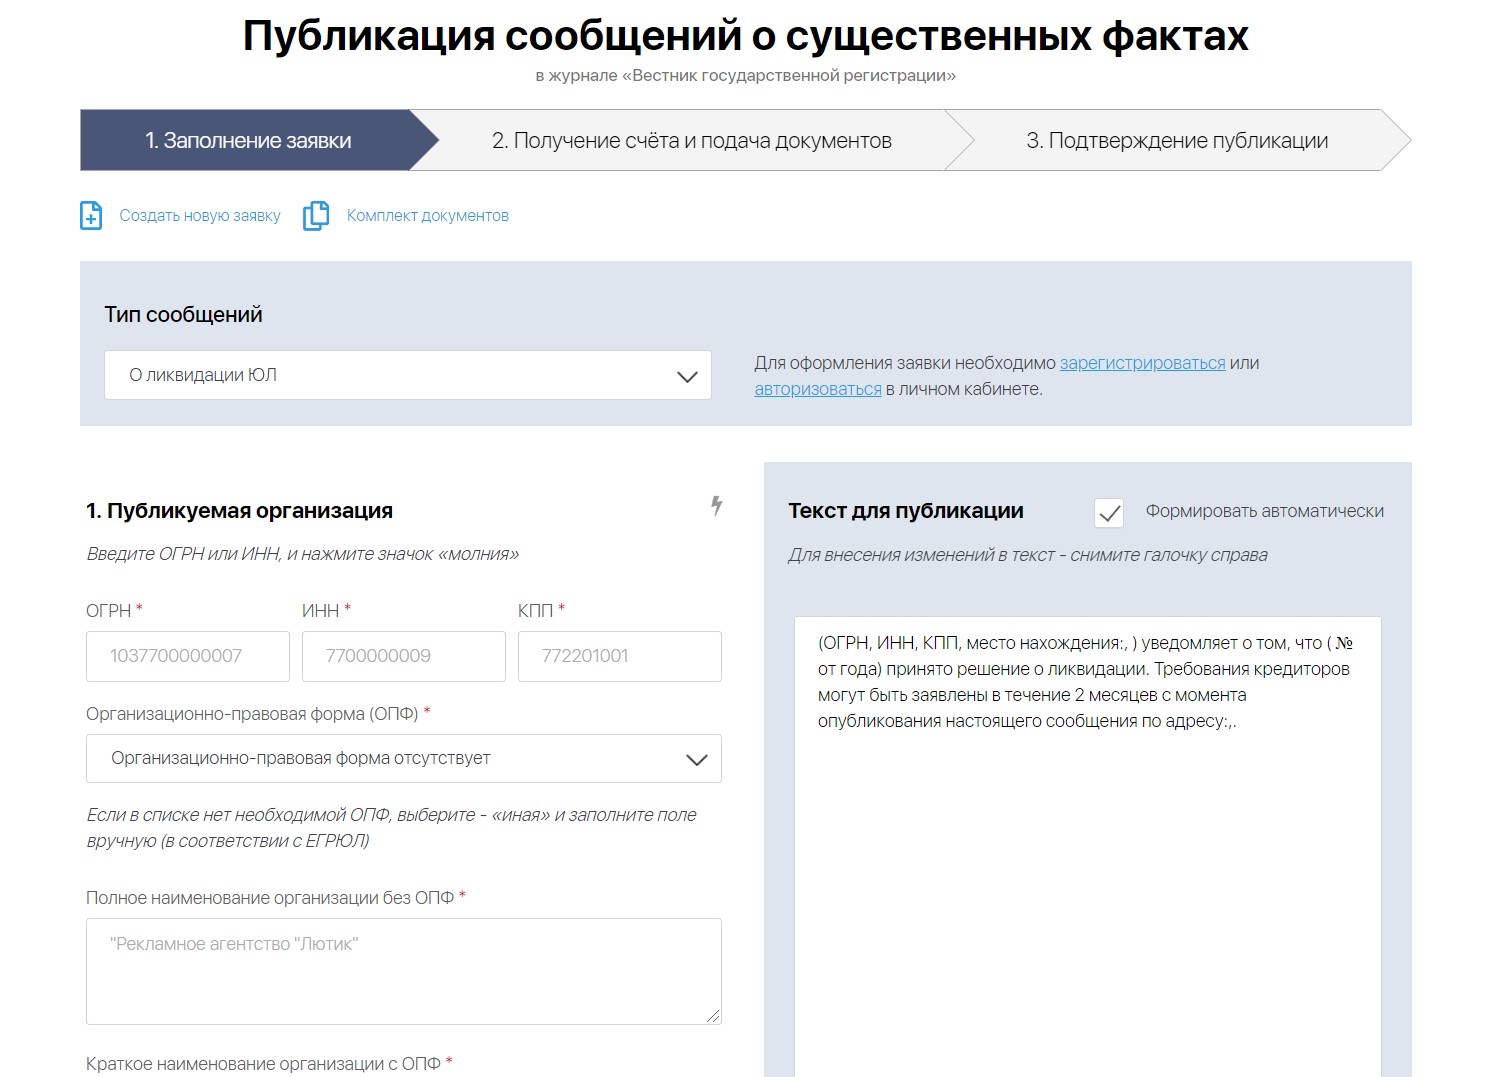Image resolution: width=1485 pixels, height=1077 pixels.
Task: Click the full organization name textarea
Action: click(x=403, y=970)
